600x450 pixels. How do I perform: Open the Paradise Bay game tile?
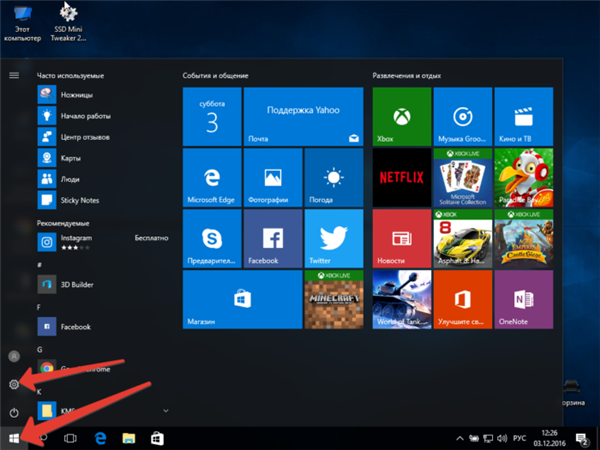click(x=523, y=178)
